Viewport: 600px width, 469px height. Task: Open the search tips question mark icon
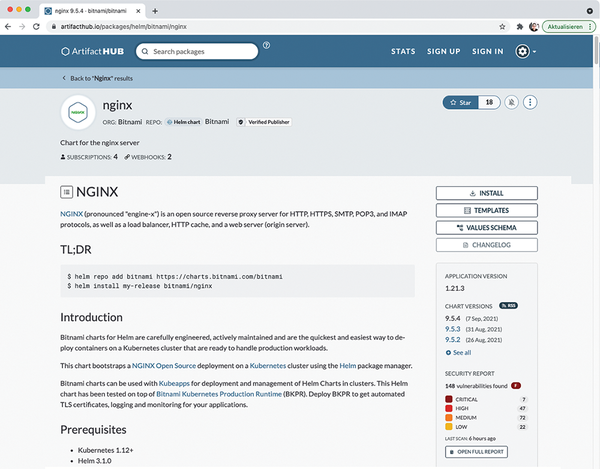tap(266, 45)
